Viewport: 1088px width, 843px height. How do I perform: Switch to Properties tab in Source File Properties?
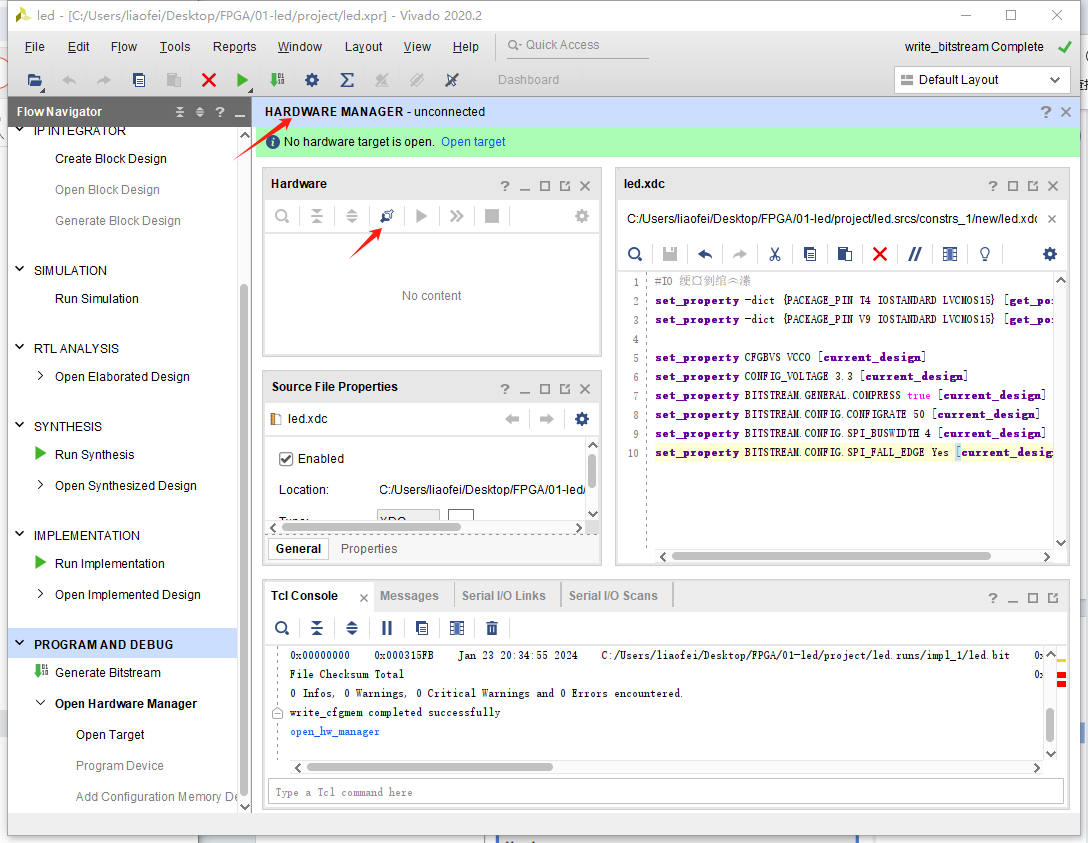[x=369, y=548]
